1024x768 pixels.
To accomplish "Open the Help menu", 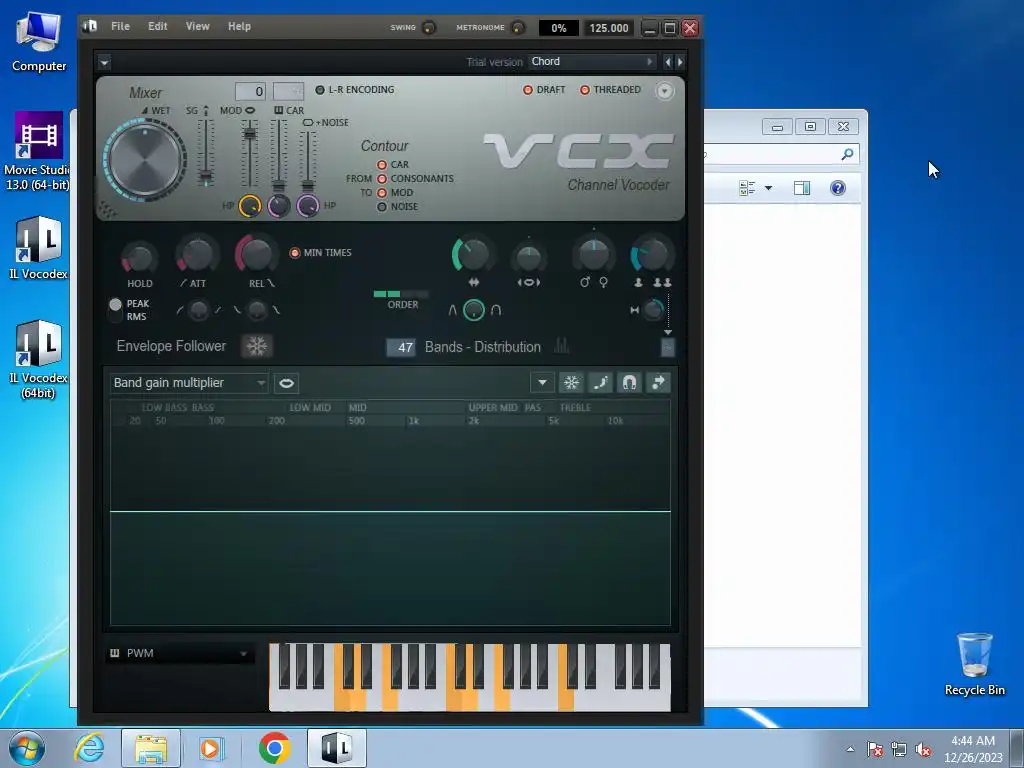I will pyautogui.click(x=239, y=26).
